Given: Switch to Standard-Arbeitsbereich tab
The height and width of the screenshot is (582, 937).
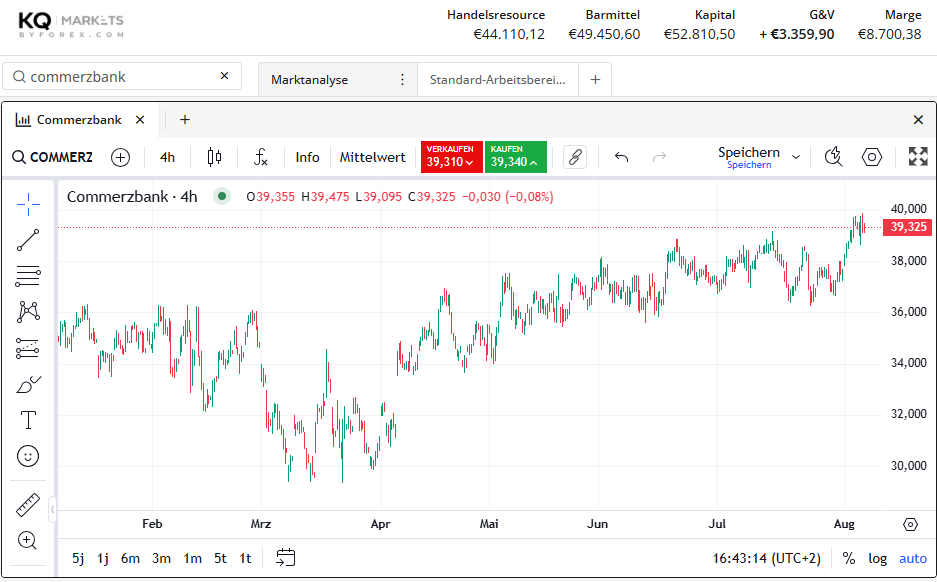Looking at the screenshot, I should coord(498,79).
